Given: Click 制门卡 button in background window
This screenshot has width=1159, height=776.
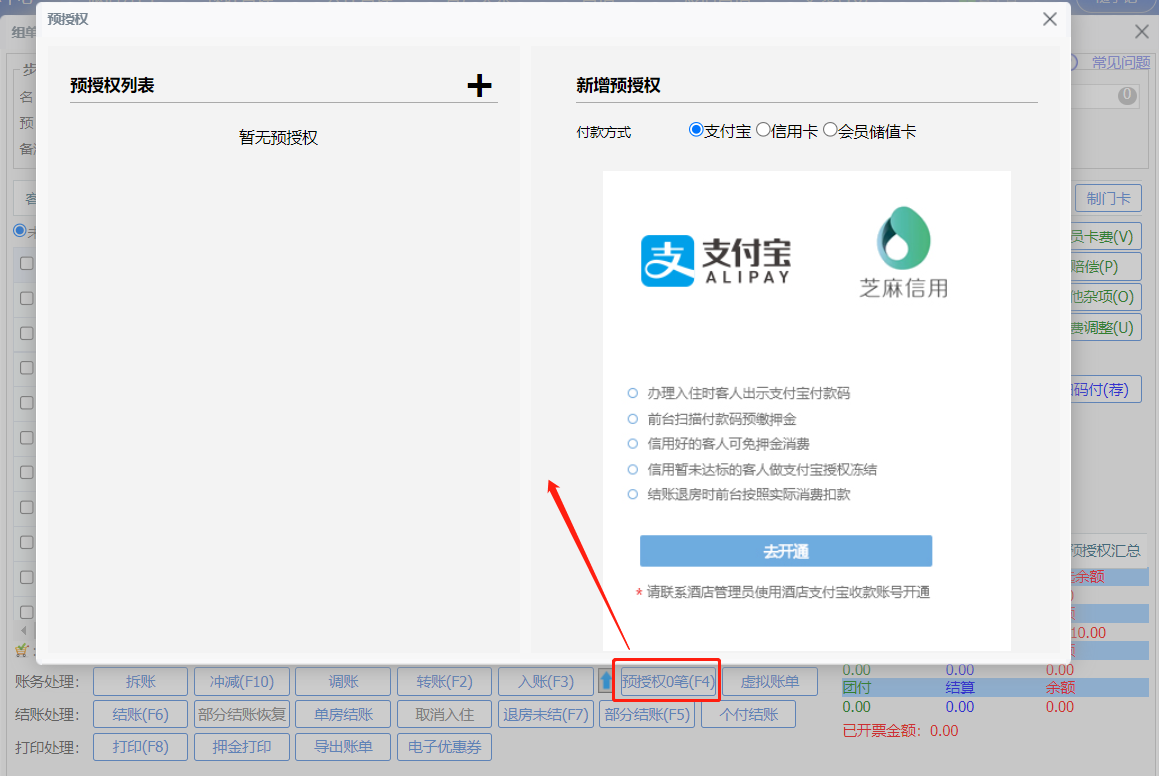Looking at the screenshot, I should point(1108,198).
